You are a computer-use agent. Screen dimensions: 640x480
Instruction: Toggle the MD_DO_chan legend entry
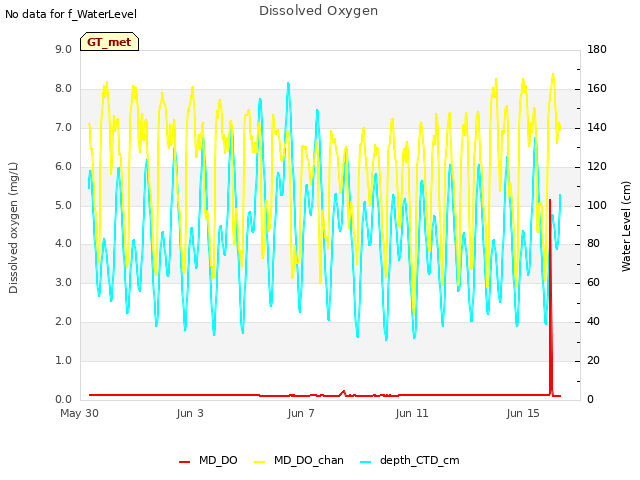(x=299, y=460)
